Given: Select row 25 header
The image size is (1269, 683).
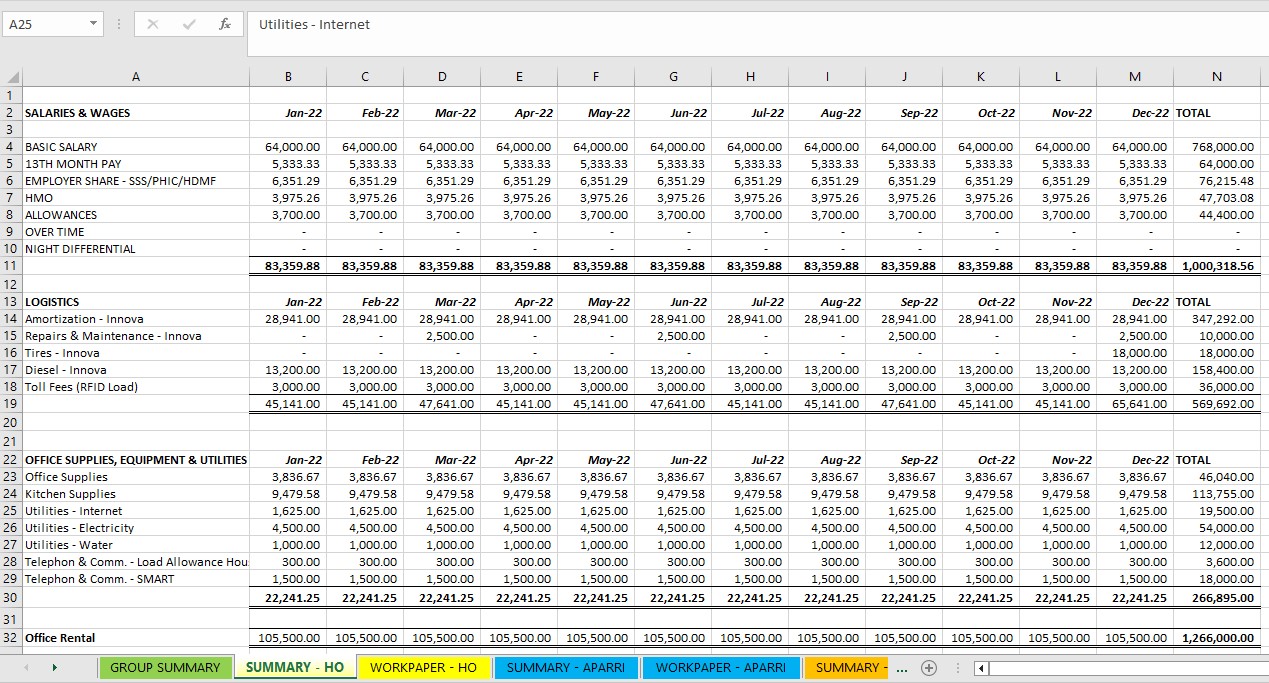Looking at the screenshot, I should pos(11,511).
